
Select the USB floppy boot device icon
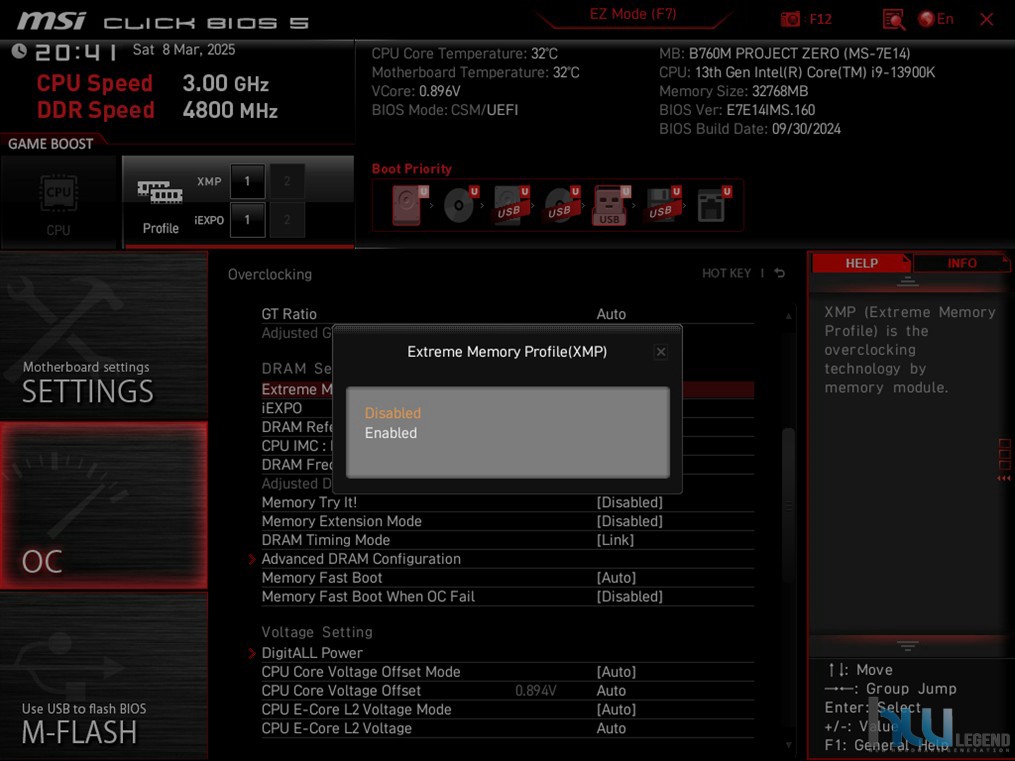pyautogui.click(x=663, y=205)
